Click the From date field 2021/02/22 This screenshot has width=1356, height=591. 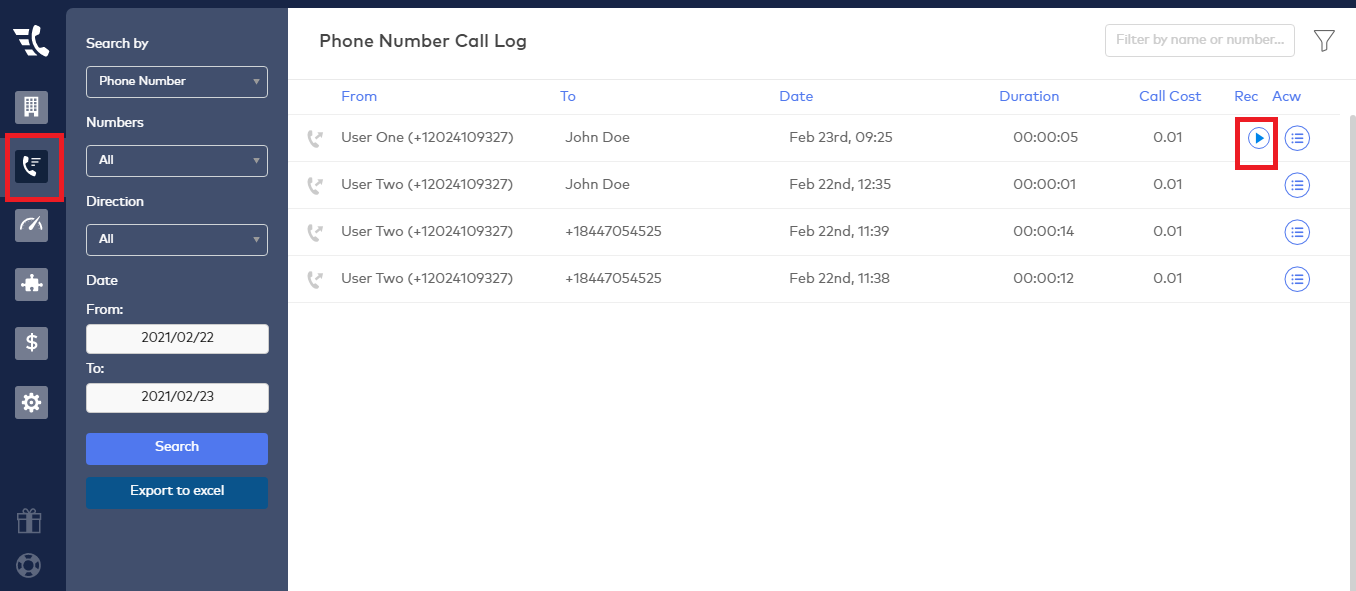[x=177, y=339]
